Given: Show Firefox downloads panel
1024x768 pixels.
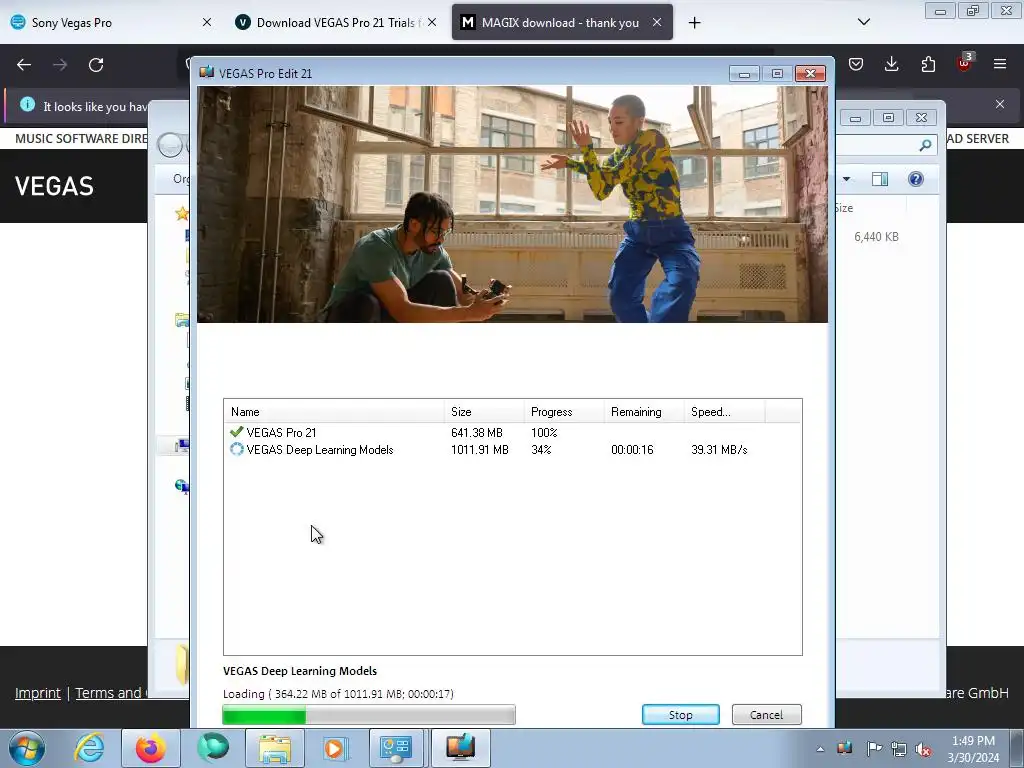Looking at the screenshot, I should (x=891, y=64).
